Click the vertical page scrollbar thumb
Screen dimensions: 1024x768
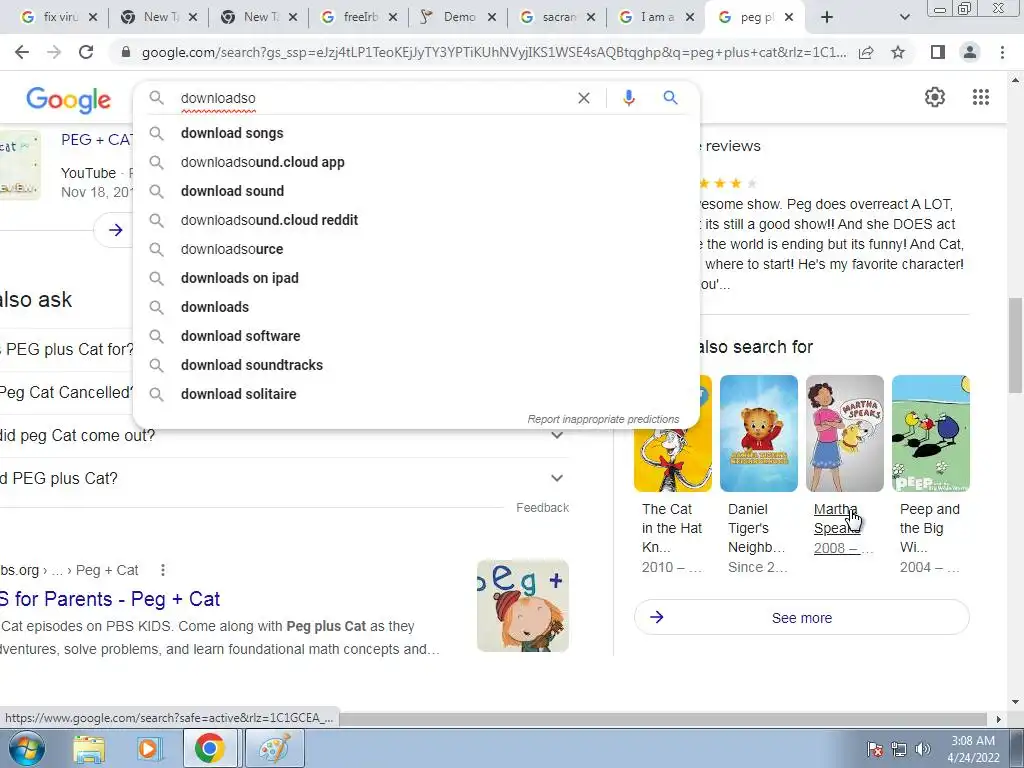click(1015, 345)
